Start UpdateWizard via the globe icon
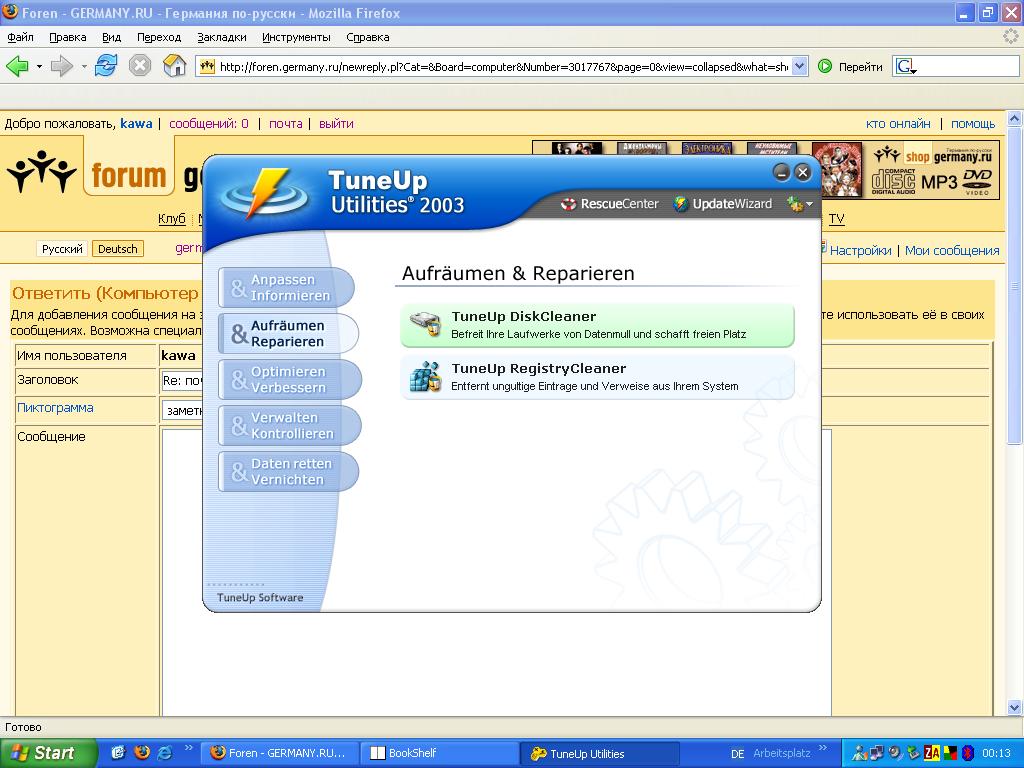Viewport: 1024px width, 768px height. (x=680, y=204)
